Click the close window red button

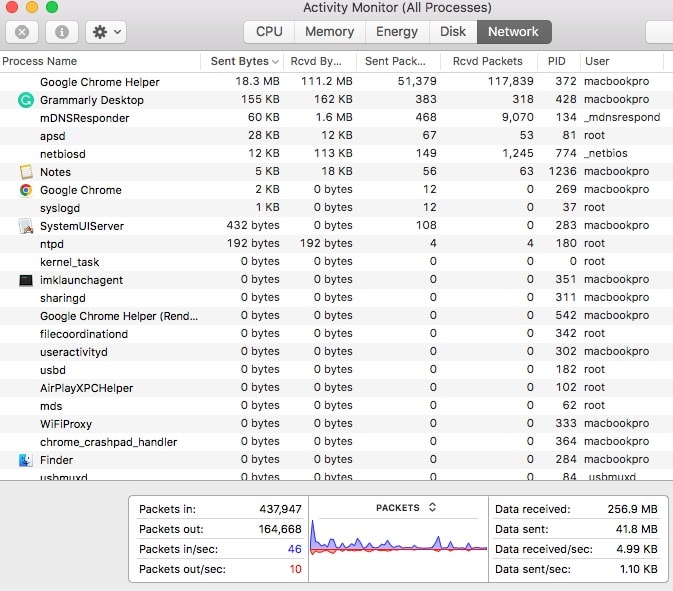12,7
